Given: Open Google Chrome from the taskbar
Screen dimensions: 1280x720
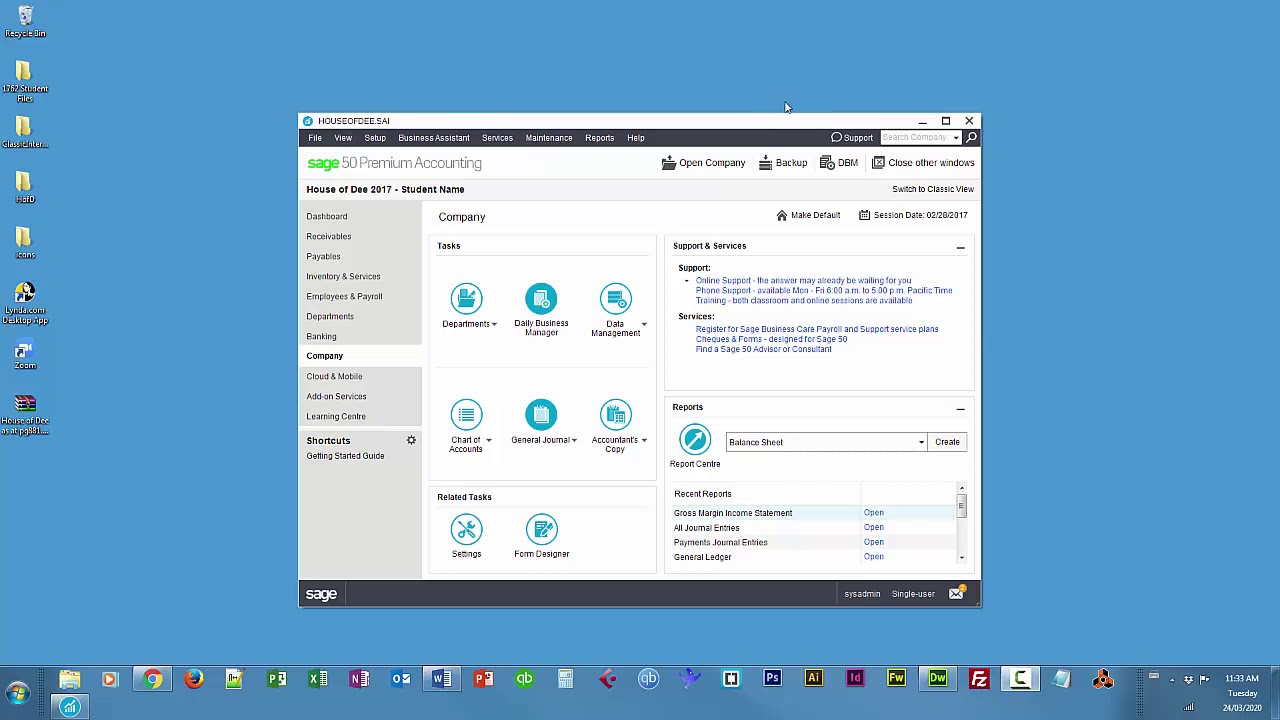Looking at the screenshot, I should [152, 680].
